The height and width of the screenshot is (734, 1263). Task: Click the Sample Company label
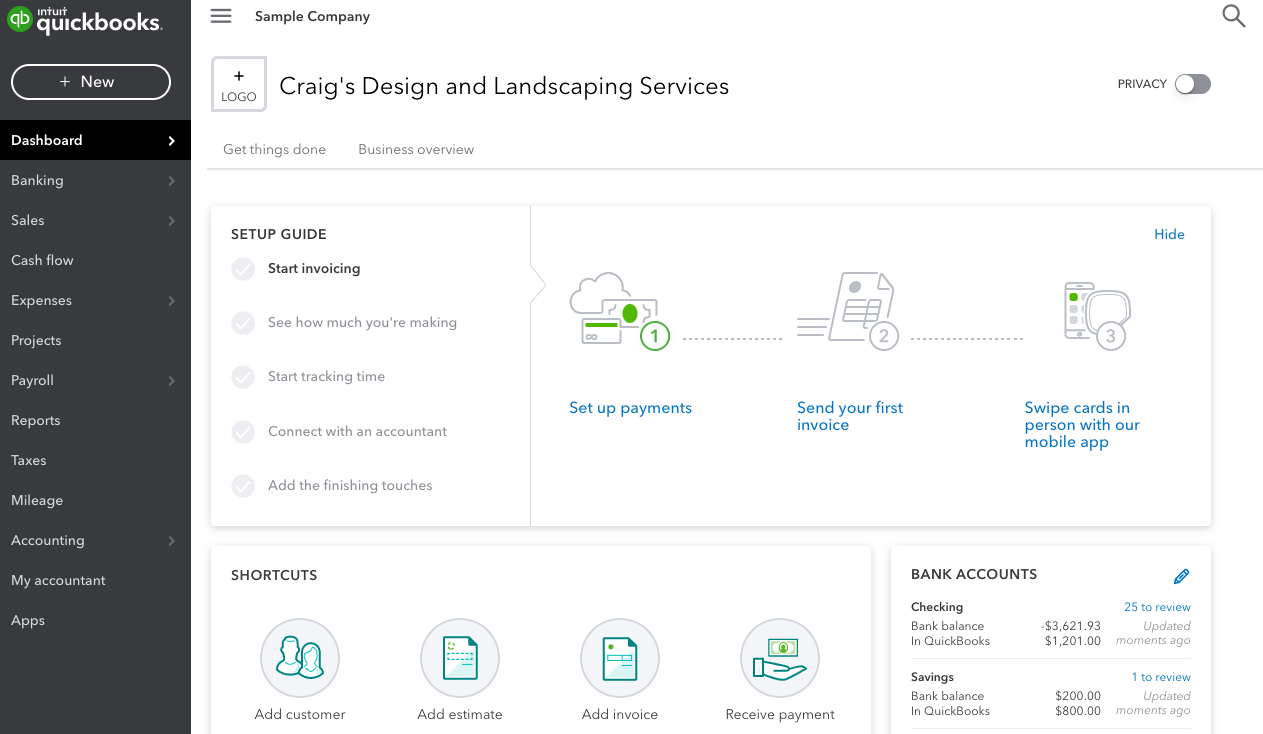(x=312, y=17)
